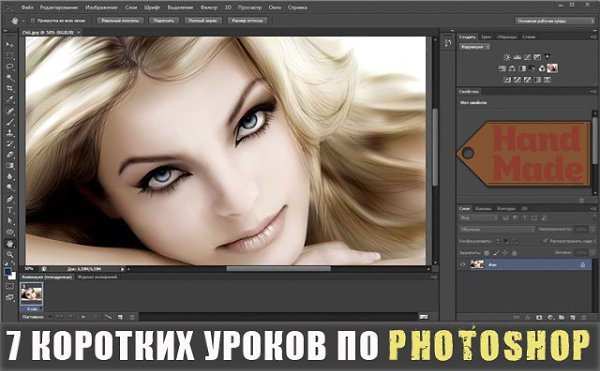Toggle the 'Прокрутка во всех окнах' checkbox
The image size is (600, 371).
[33, 21]
